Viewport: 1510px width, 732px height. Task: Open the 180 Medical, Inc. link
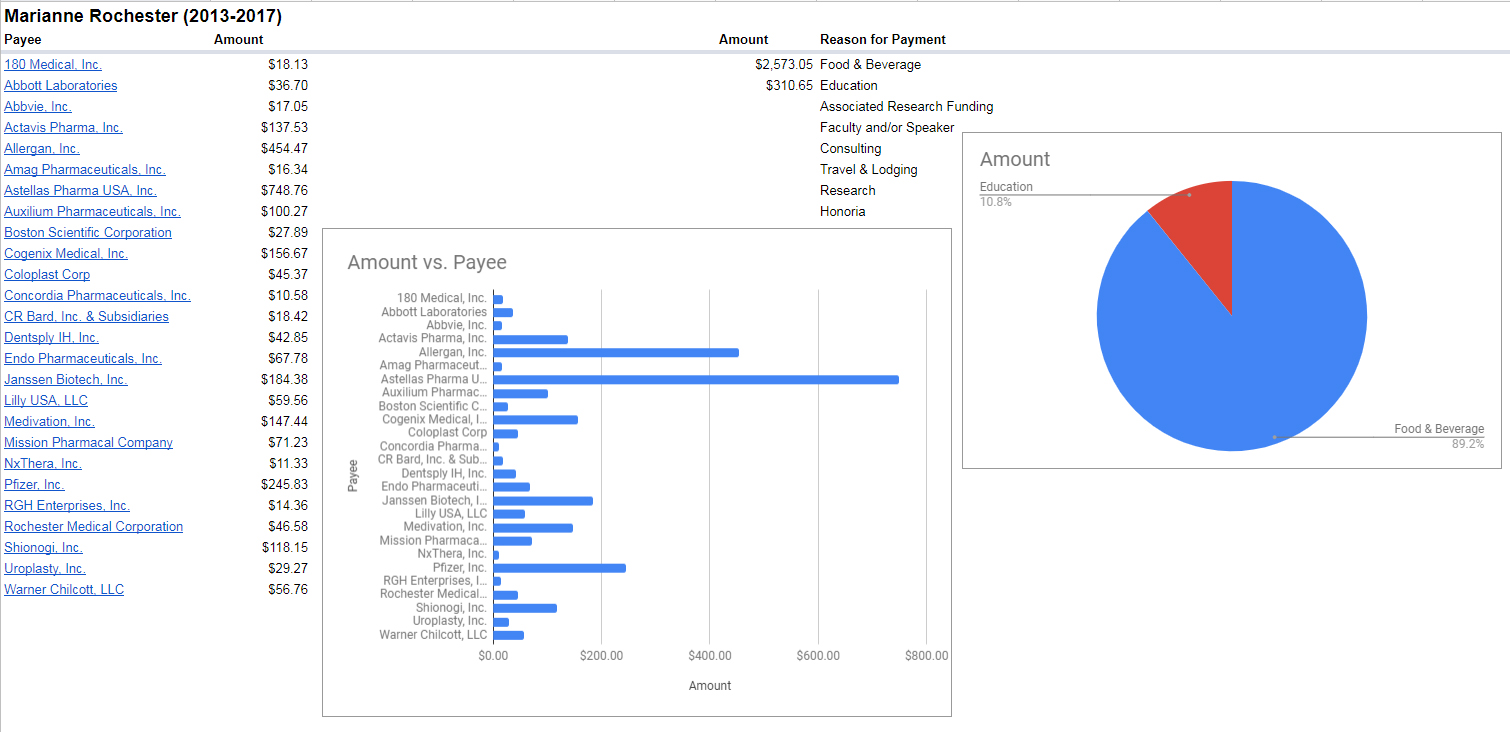[x=53, y=64]
